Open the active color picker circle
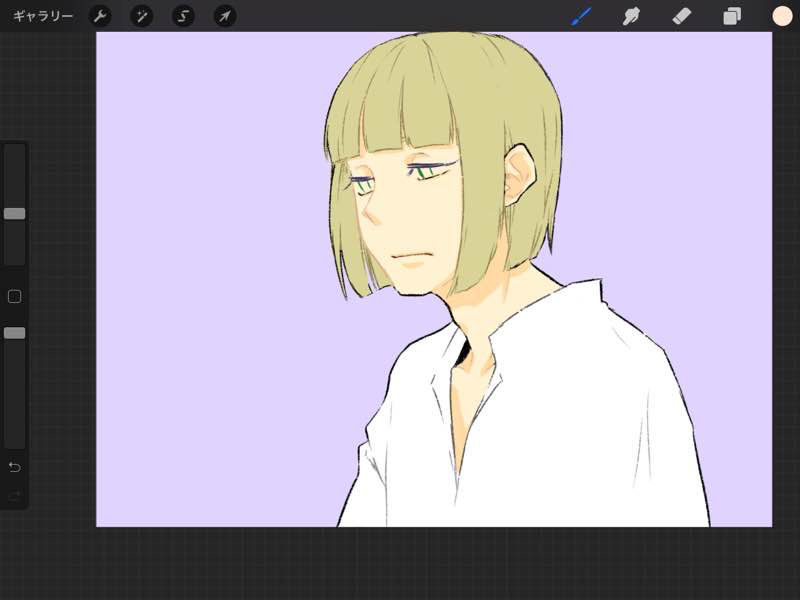This screenshot has height=600, width=800. (782, 16)
